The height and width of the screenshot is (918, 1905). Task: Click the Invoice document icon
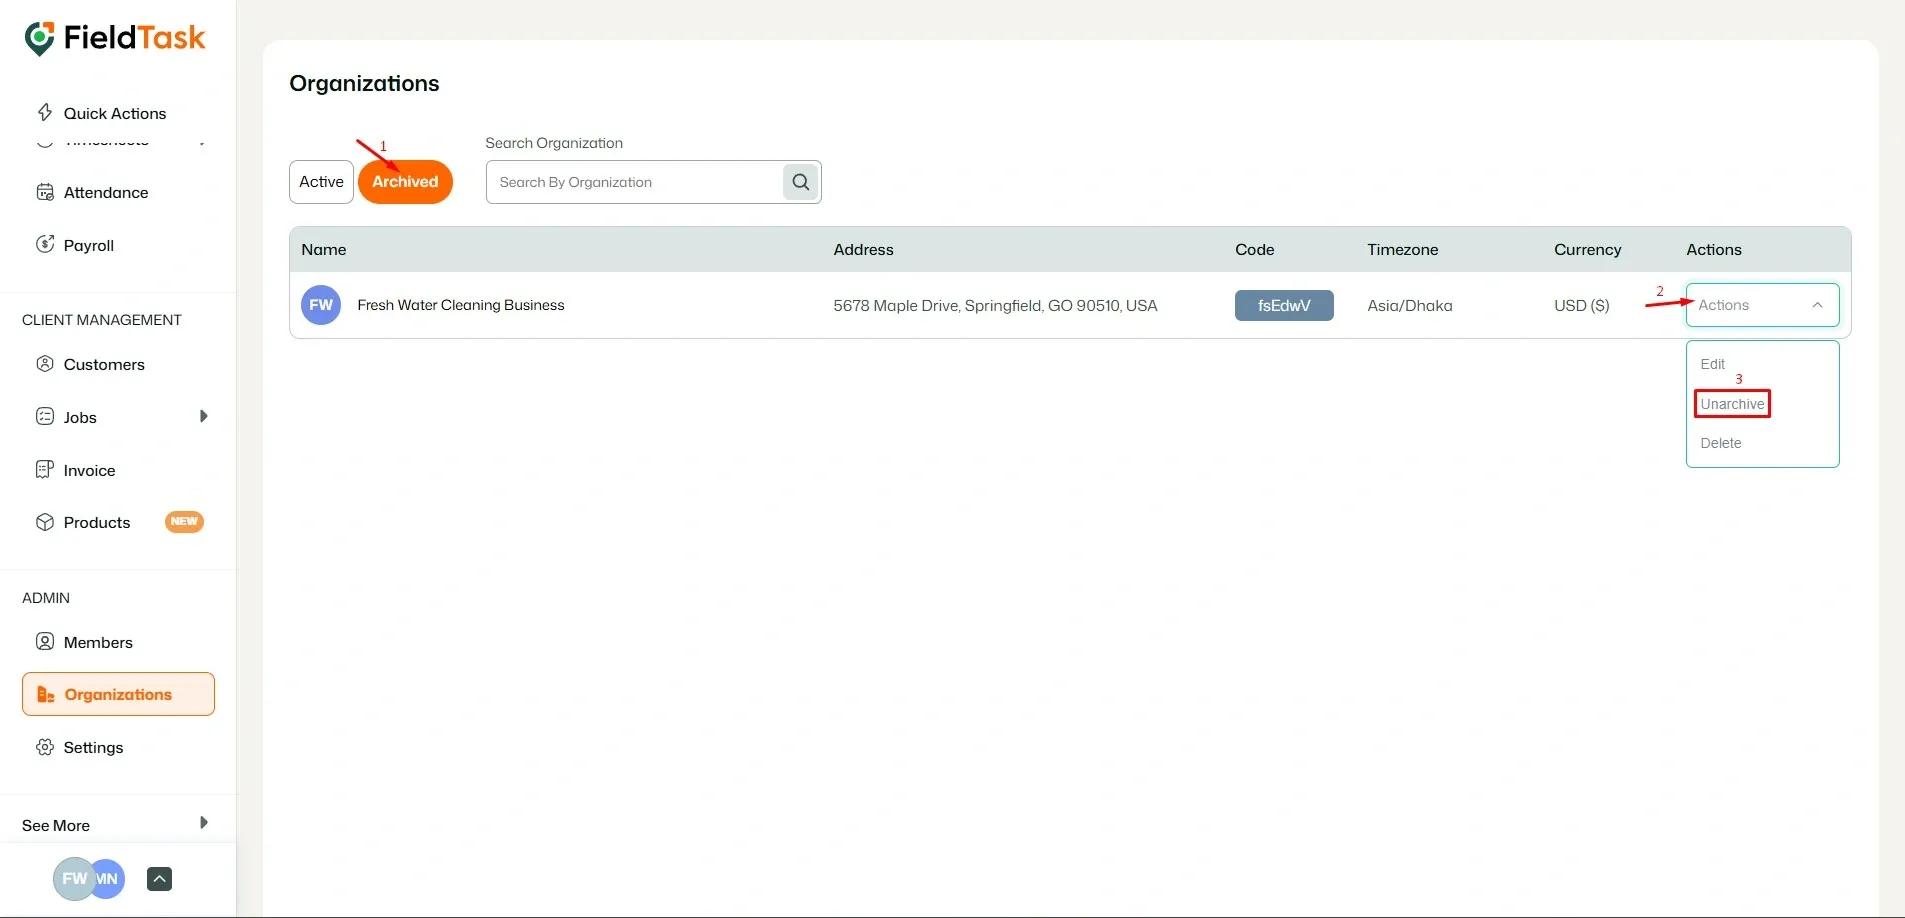coord(45,469)
